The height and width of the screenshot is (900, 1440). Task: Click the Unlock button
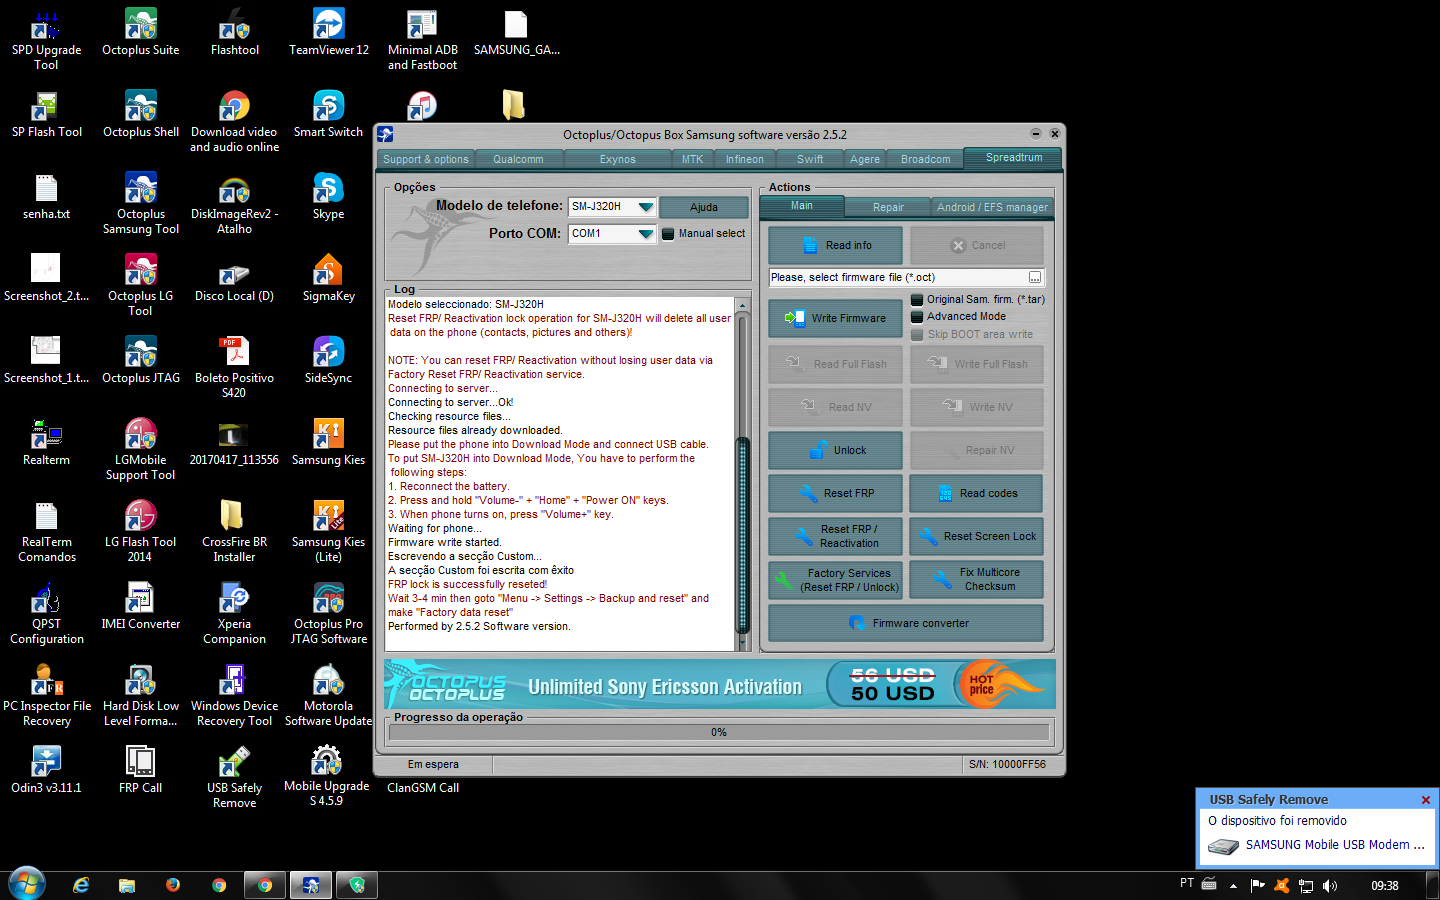pyautogui.click(x=835, y=450)
